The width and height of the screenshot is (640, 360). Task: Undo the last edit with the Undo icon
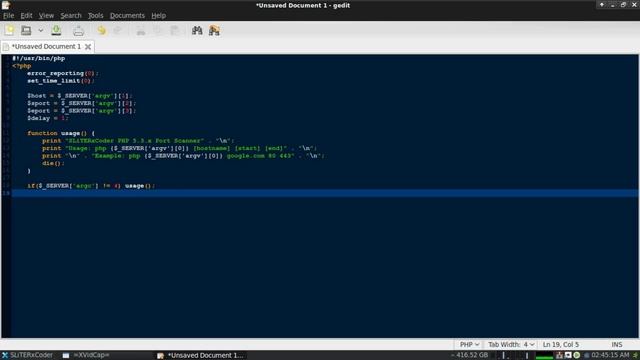[101, 30]
